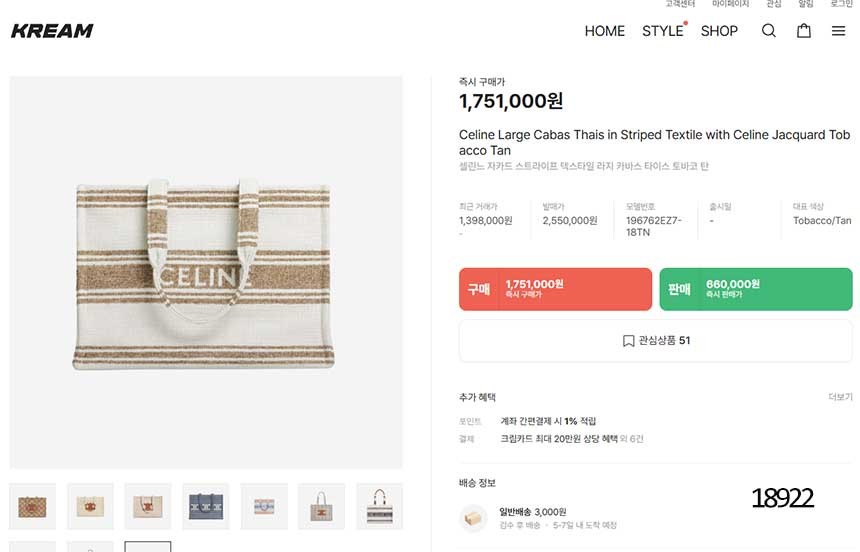
Task: Open the shopping bag icon
Action: 804,31
